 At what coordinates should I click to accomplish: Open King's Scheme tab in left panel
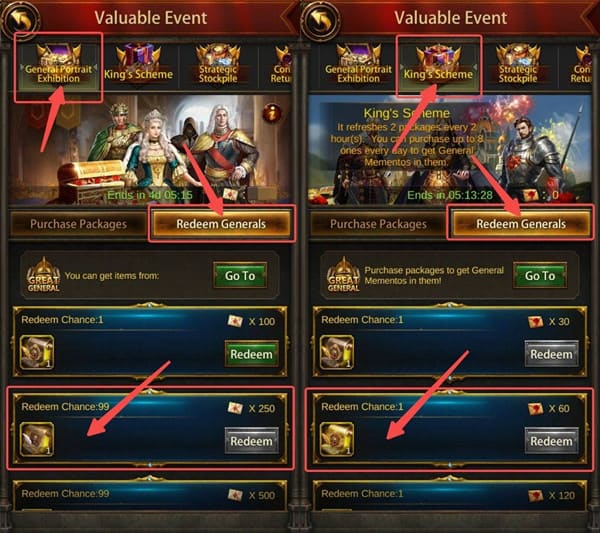(x=139, y=63)
